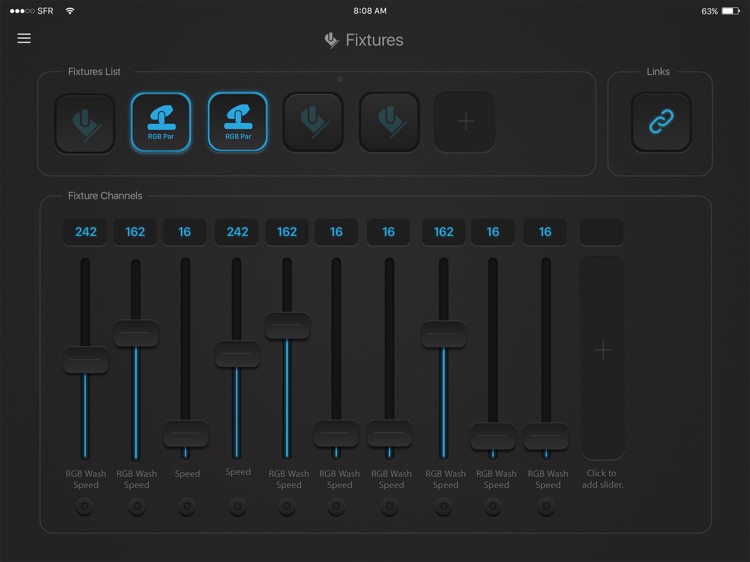
Task: Click the 'Speed' label under fourth slider
Action: point(238,472)
